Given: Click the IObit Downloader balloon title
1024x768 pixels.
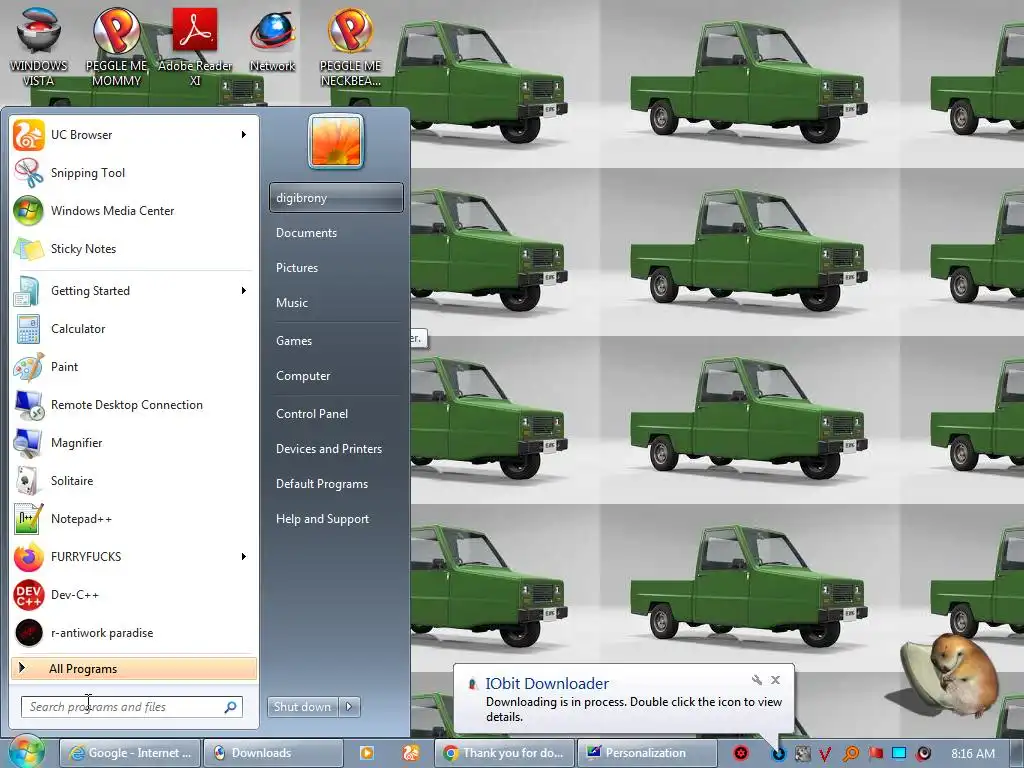Looking at the screenshot, I should point(547,683).
